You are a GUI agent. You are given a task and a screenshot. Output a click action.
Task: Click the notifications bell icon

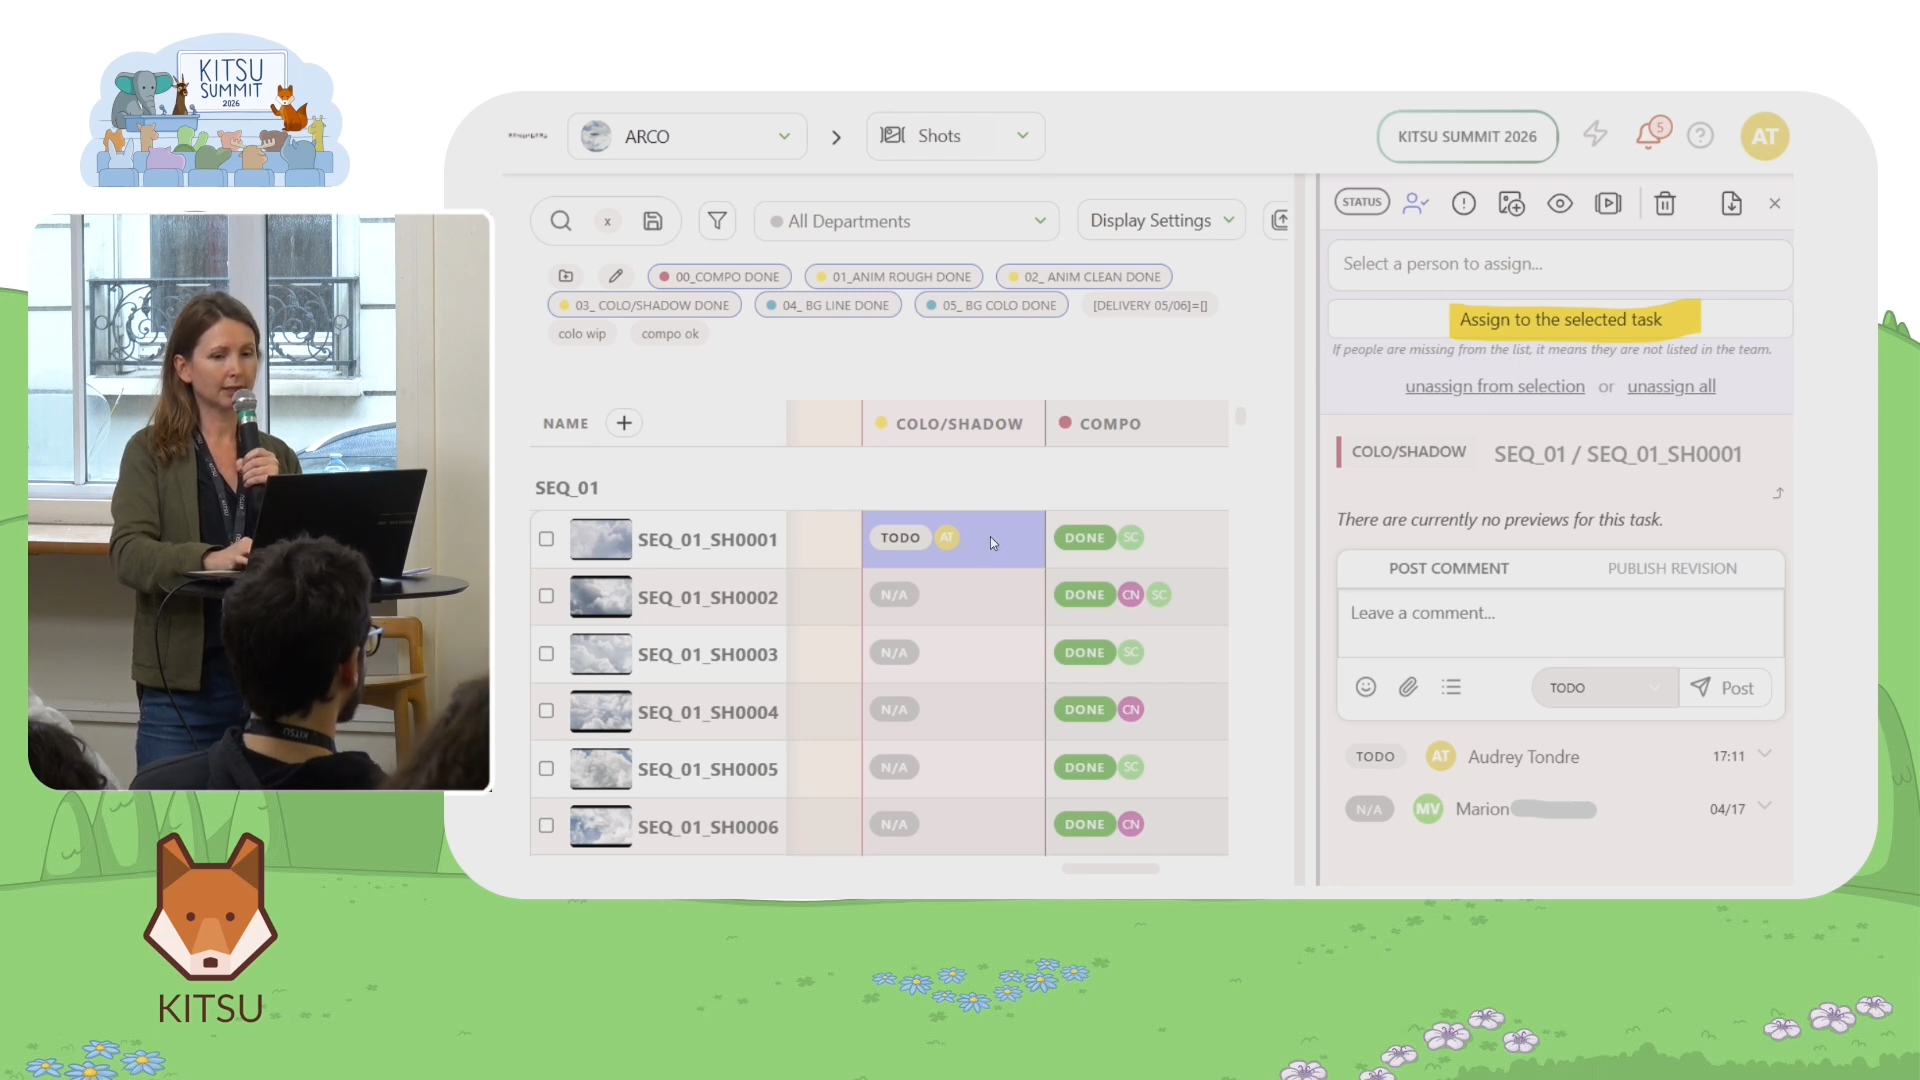coord(1648,135)
